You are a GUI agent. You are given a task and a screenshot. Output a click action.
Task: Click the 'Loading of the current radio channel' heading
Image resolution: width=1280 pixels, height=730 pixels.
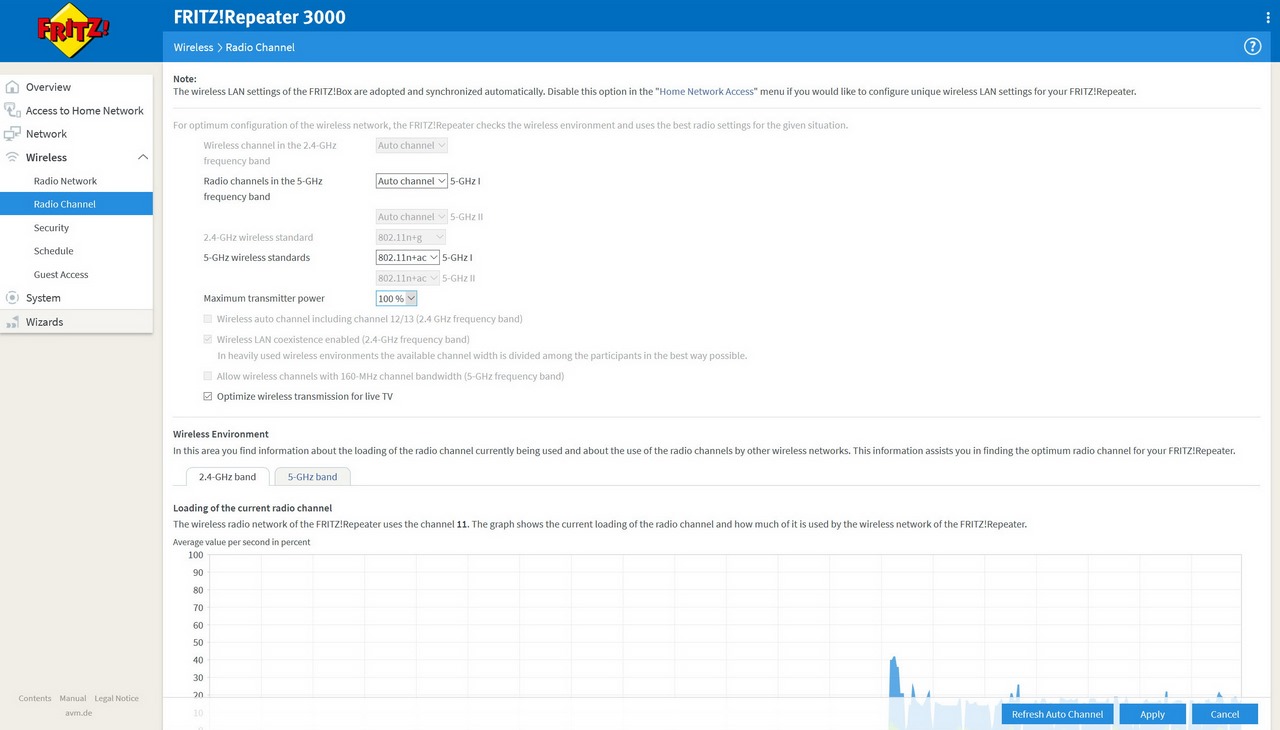tap(252, 508)
